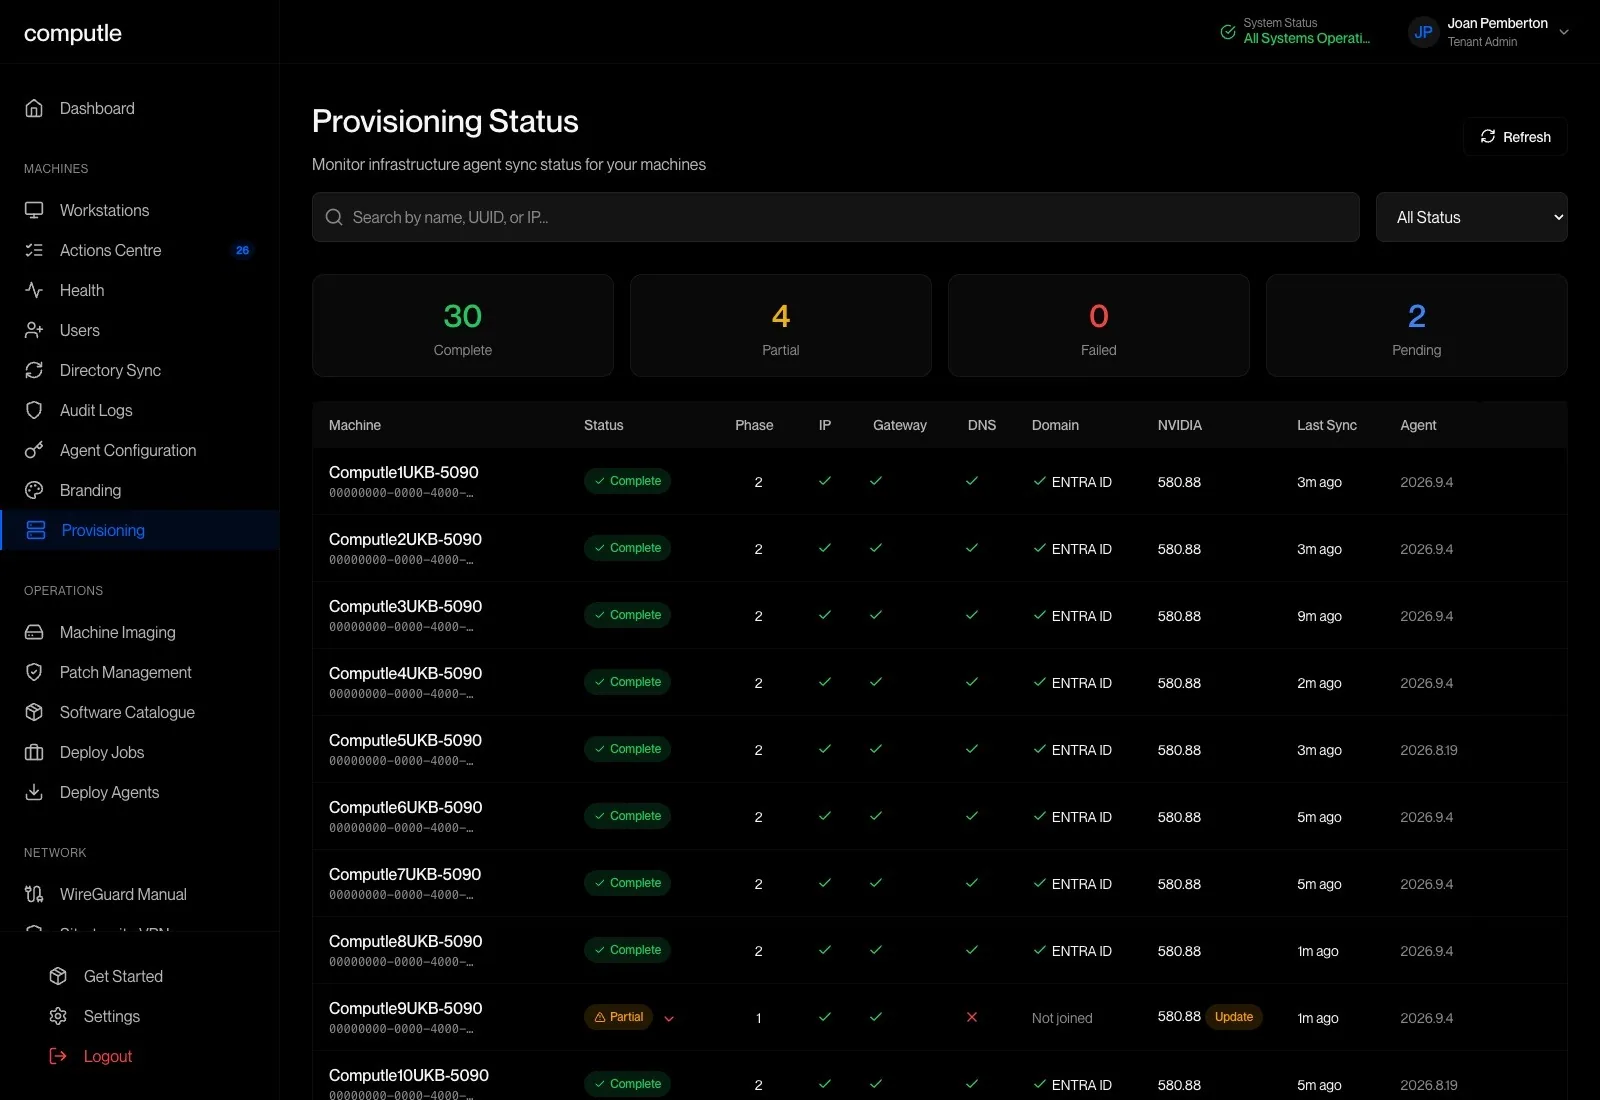Click the WireGuard Manual icon
Viewport: 1600px width, 1100px height.
34,894
